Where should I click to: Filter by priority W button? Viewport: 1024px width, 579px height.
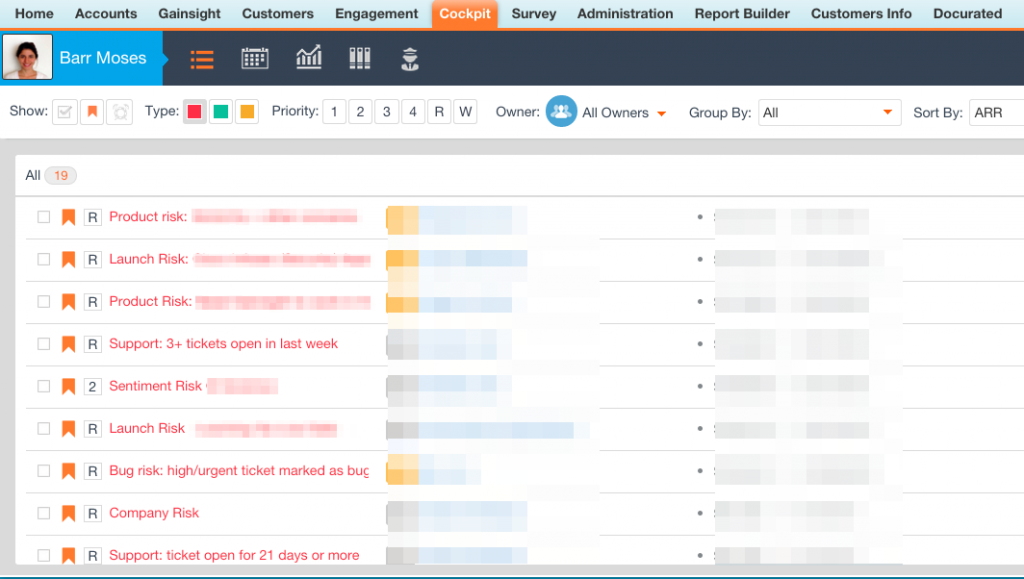tap(464, 112)
